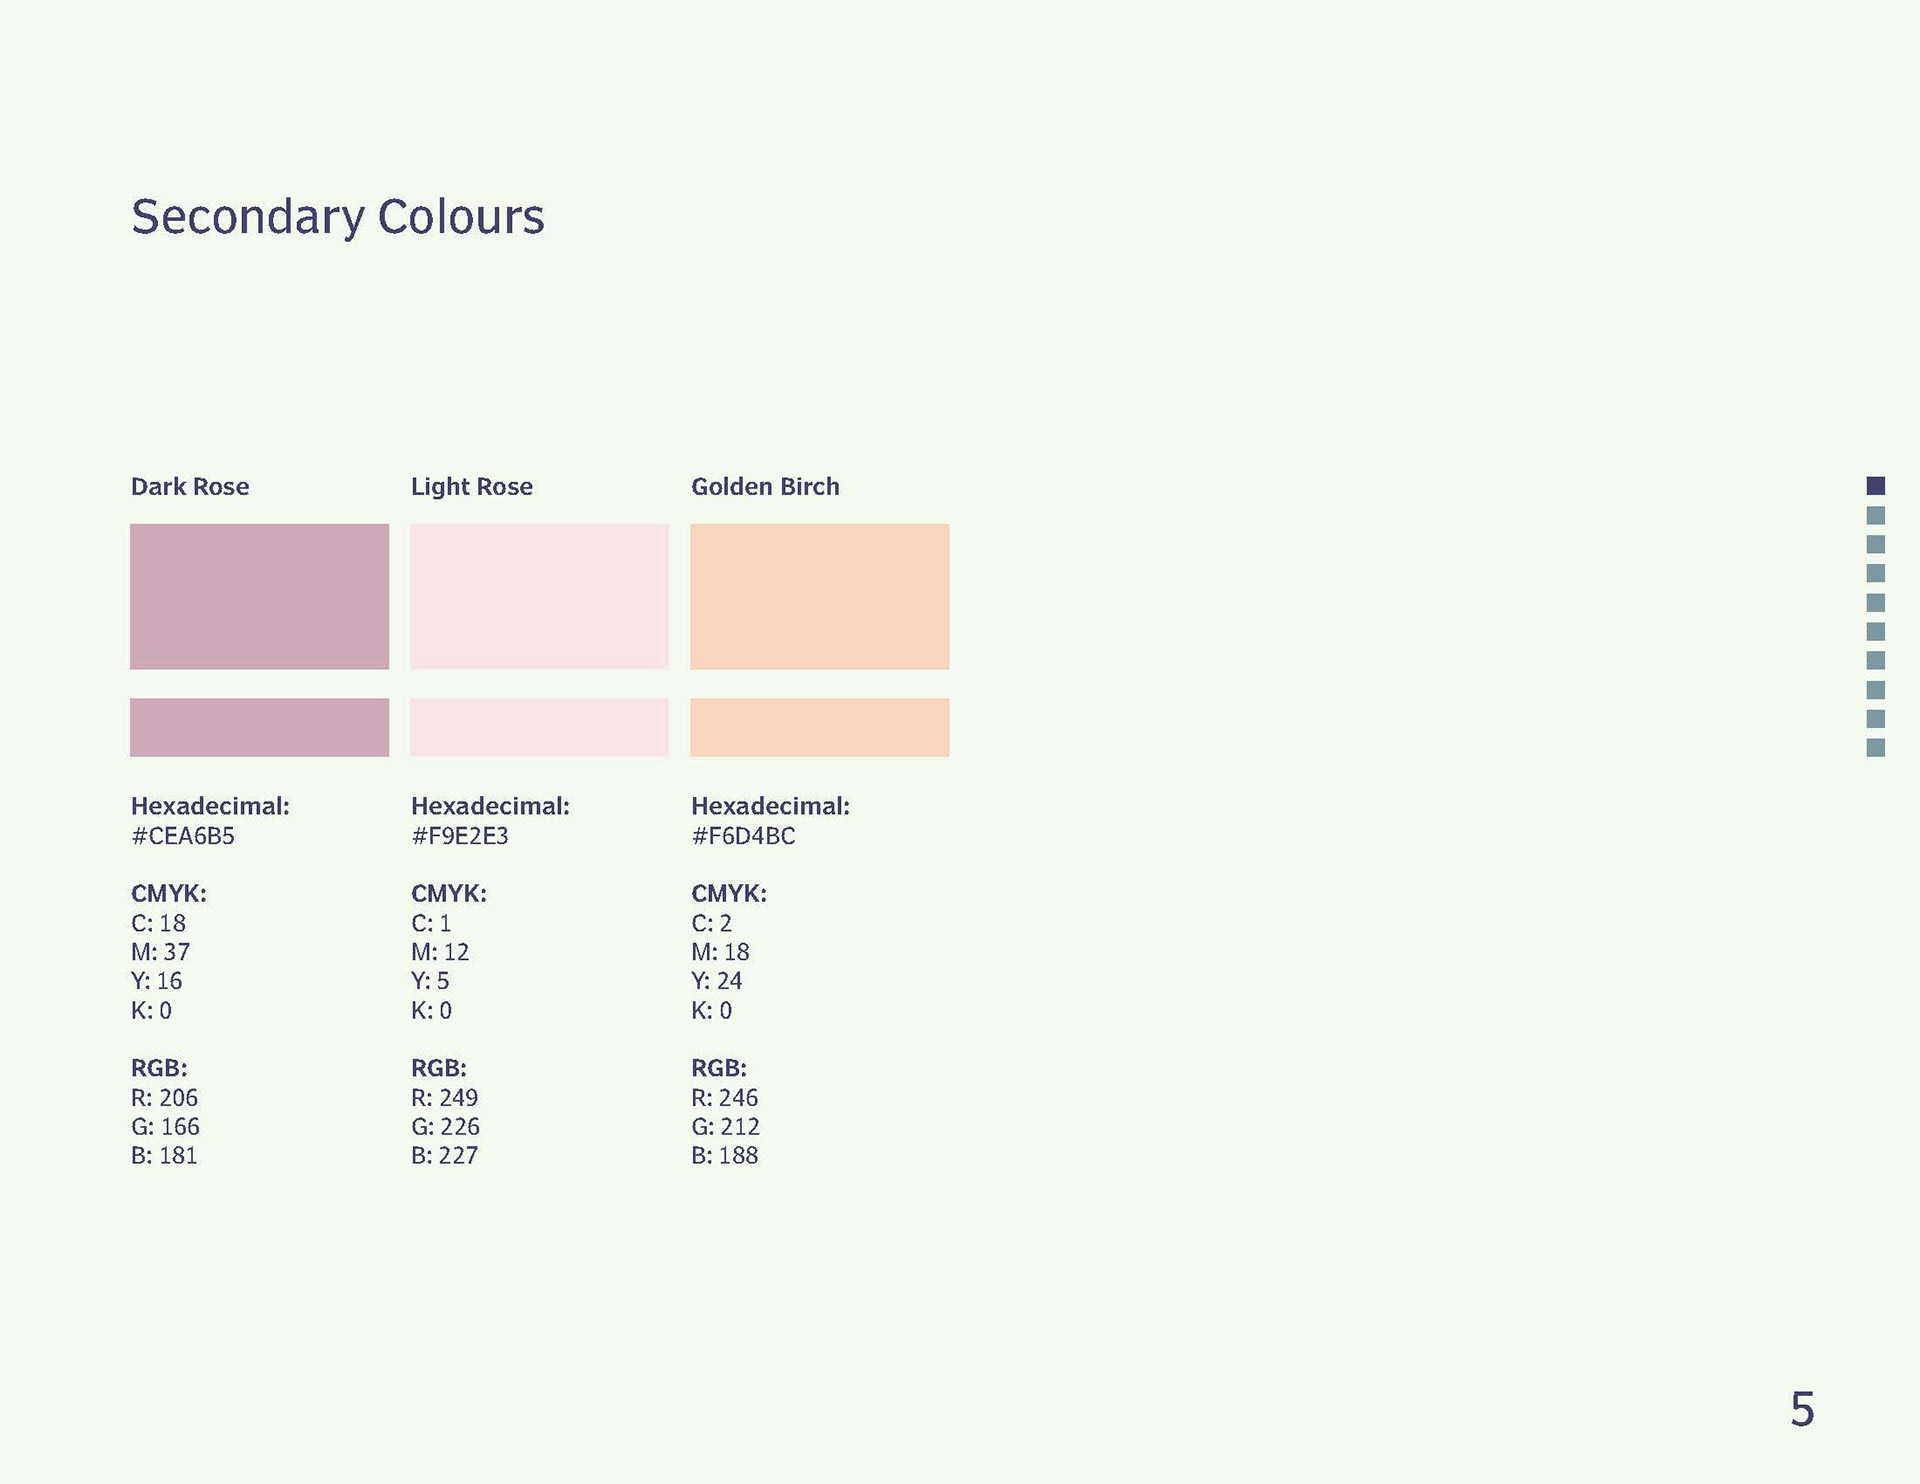Screen dimensions: 1920x1484
Task: Click the page number 5
Action: pyautogui.click(x=1802, y=1409)
